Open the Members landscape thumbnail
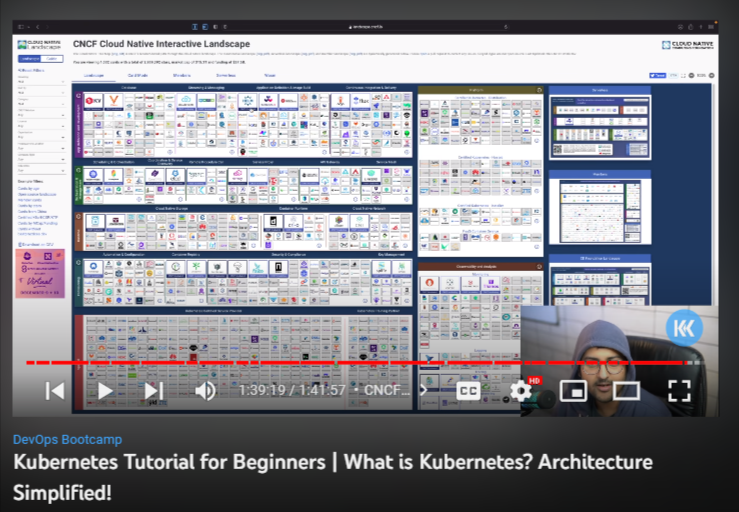739x512 pixels. click(x=600, y=212)
